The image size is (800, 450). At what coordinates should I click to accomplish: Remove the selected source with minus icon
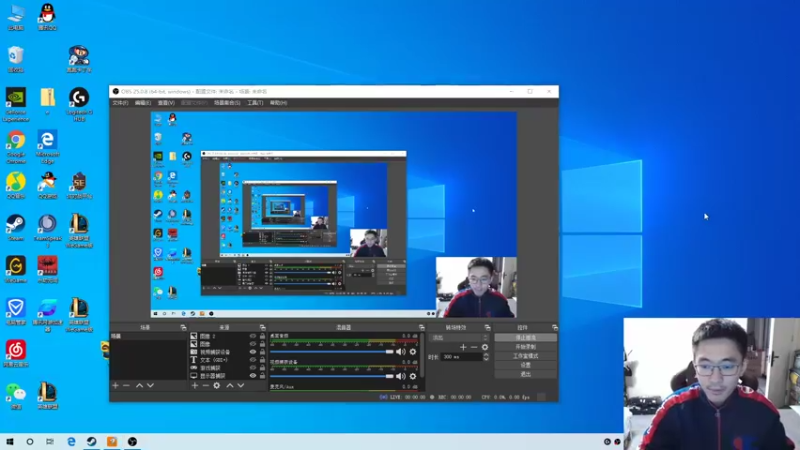pyautogui.click(x=206, y=386)
